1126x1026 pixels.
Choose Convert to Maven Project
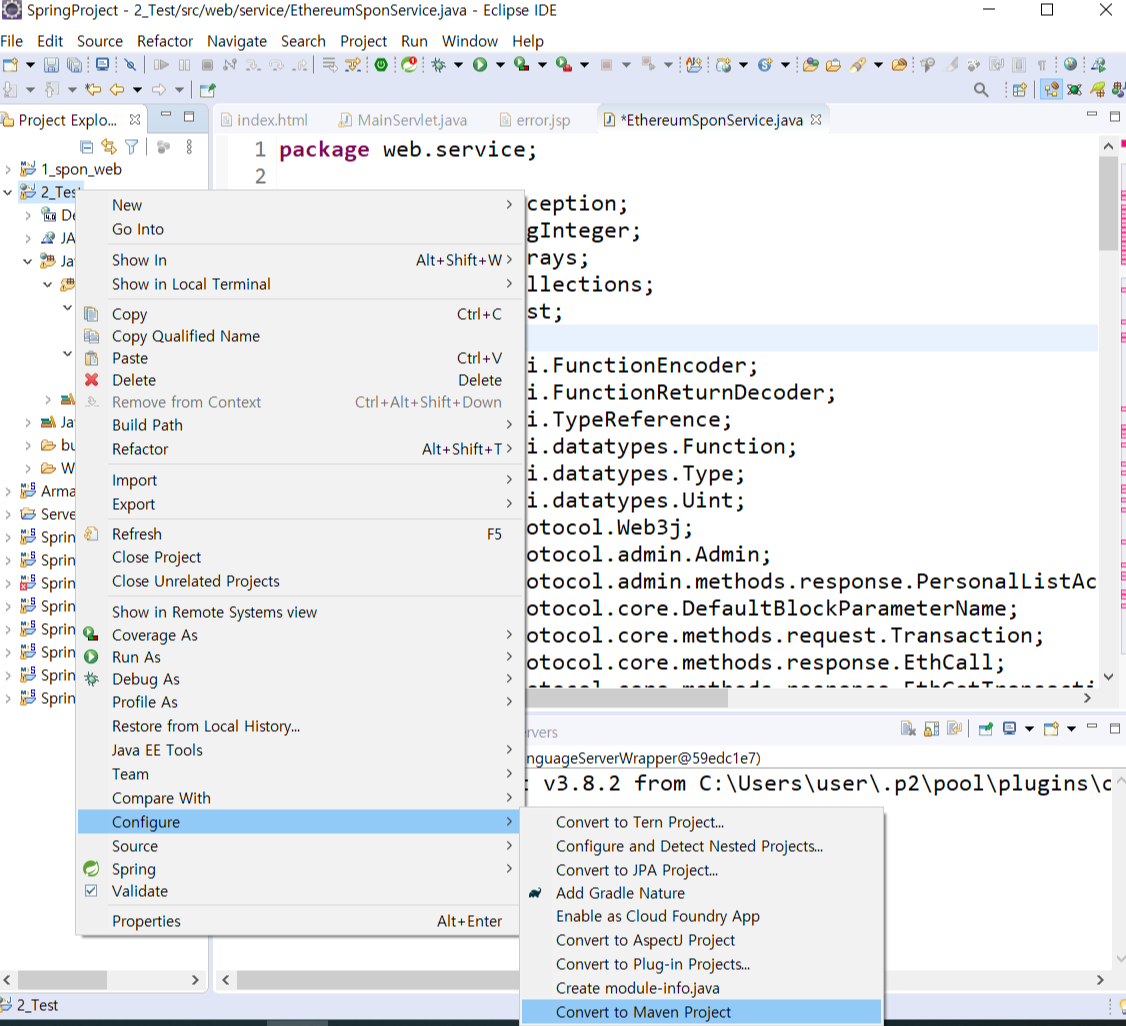[x=701, y=1012]
